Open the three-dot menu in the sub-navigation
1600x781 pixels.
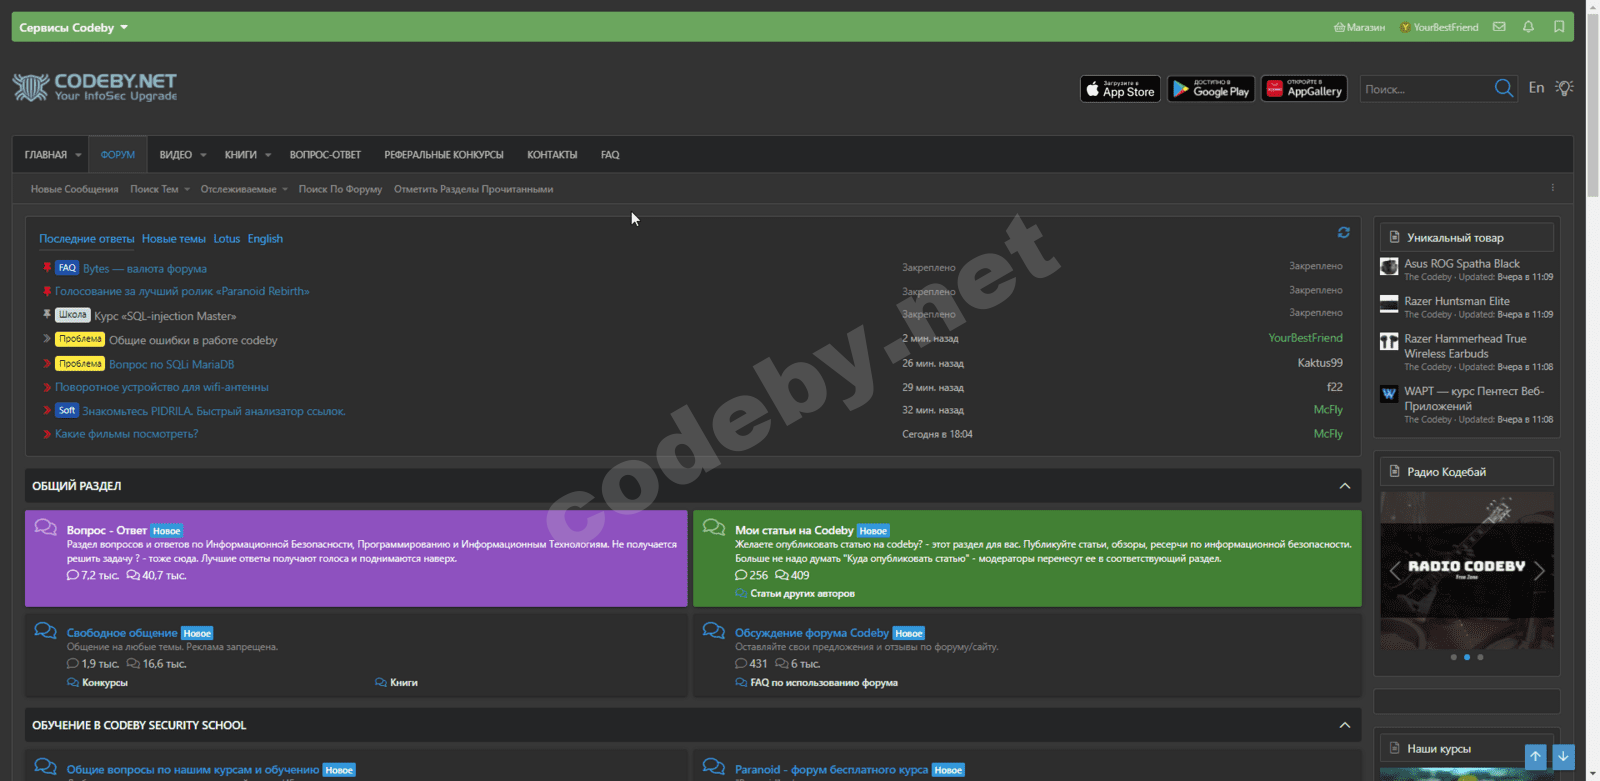coord(1553,188)
